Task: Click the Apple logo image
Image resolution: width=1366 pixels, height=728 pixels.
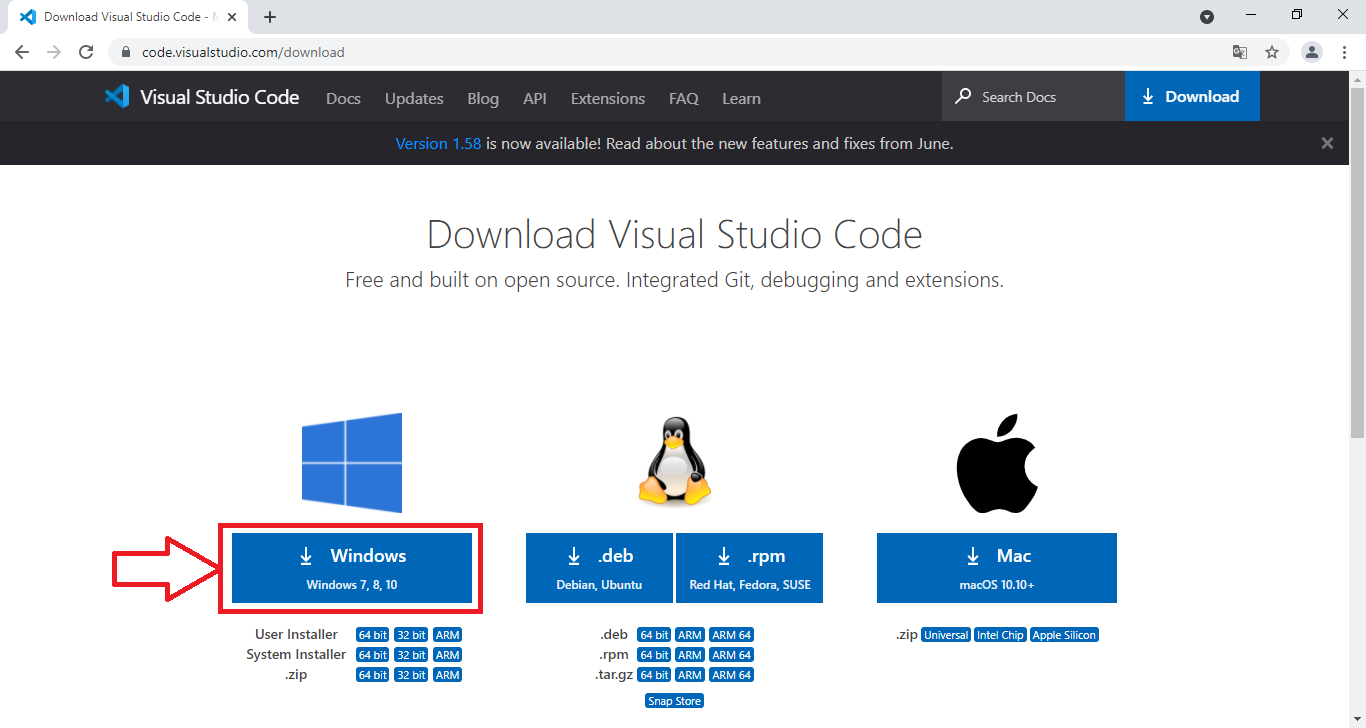Action: 997,462
